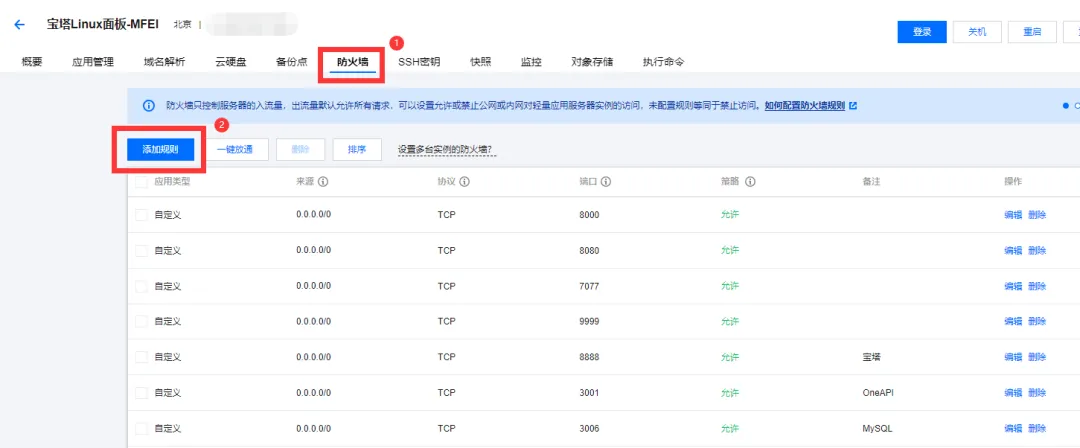Click the info icon beside 策略 header
Viewport: 1080px width, 448px height.
click(751, 182)
